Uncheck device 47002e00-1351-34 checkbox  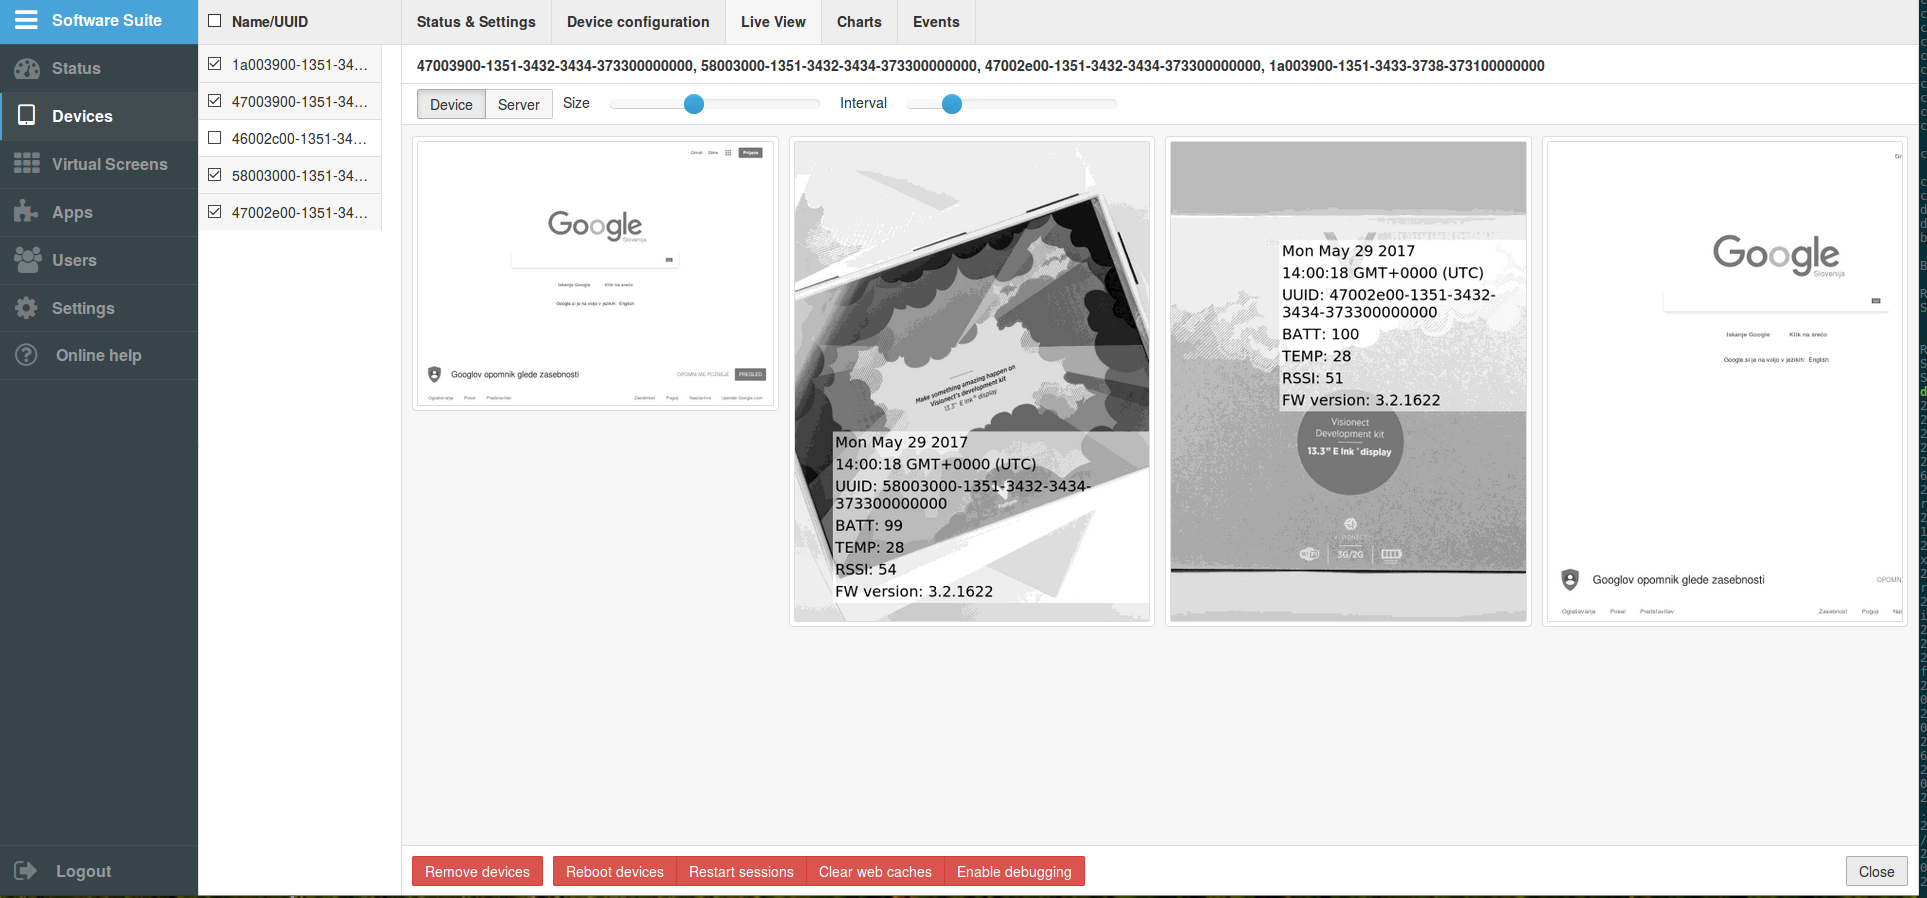(214, 212)
